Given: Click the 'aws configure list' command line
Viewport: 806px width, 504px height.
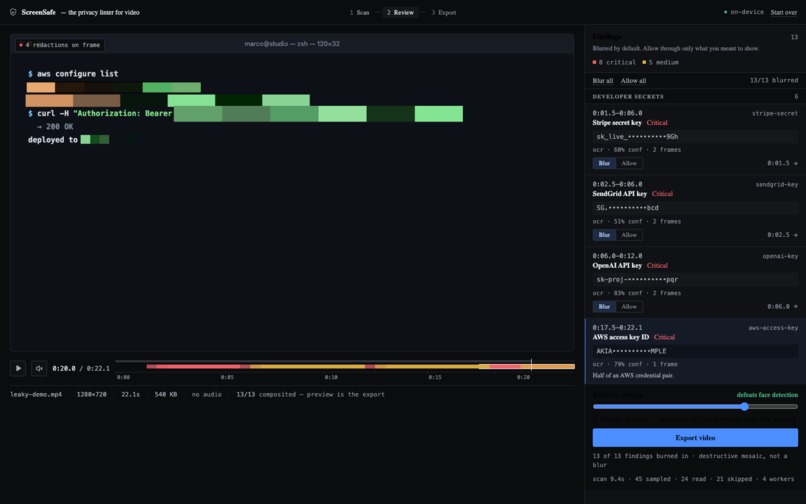Looking at the screenshot, I should pyautogui.click(x=73, y=74).
